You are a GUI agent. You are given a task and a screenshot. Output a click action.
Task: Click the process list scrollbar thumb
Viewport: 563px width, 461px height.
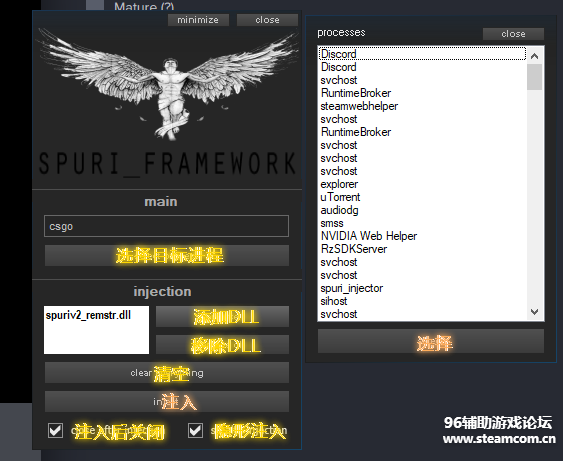[x=534, y=77]
